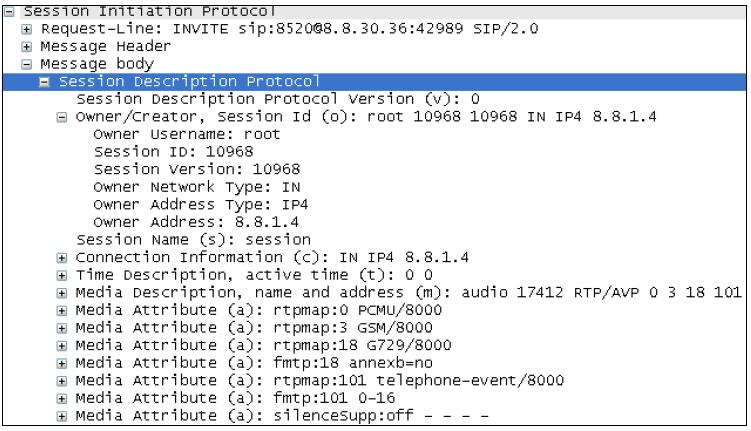The height and width of the screenshot is (431, 751).
Task: Select the Session Description Protocol Version line
Action: click(x=278, y=99)
